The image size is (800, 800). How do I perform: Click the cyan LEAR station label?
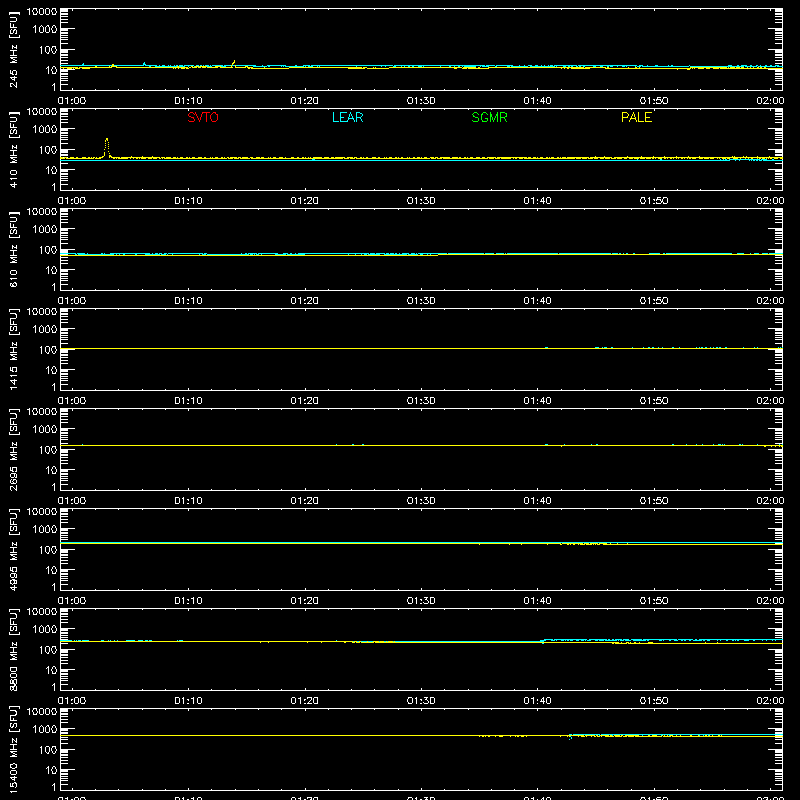point(347,117)
